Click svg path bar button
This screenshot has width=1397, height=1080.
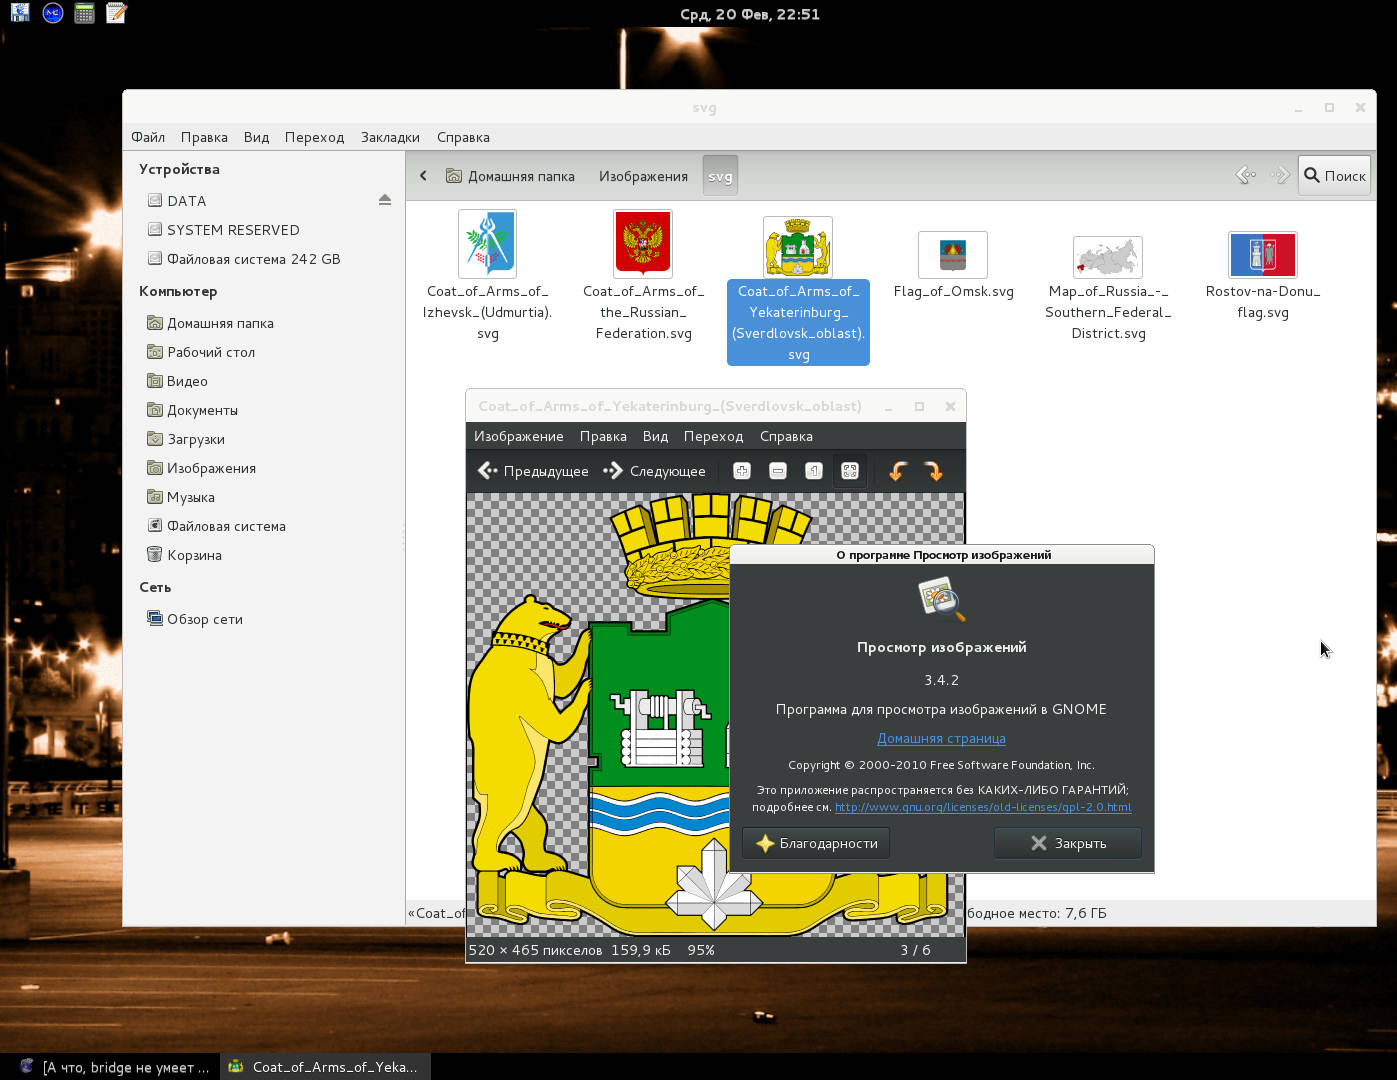point(720,176)
